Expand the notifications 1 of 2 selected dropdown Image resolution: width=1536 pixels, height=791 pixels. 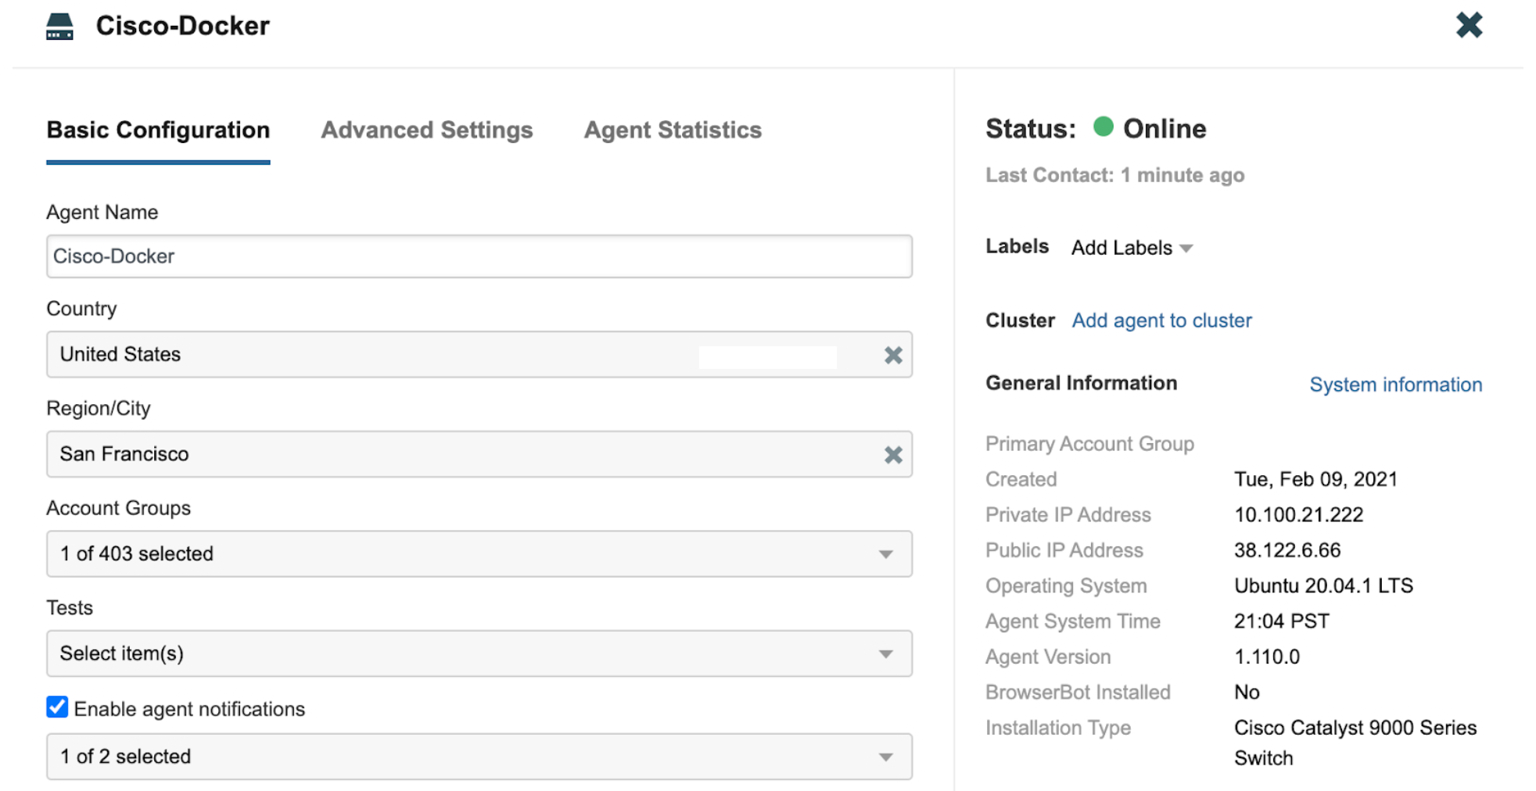click(x=885, y=757)
